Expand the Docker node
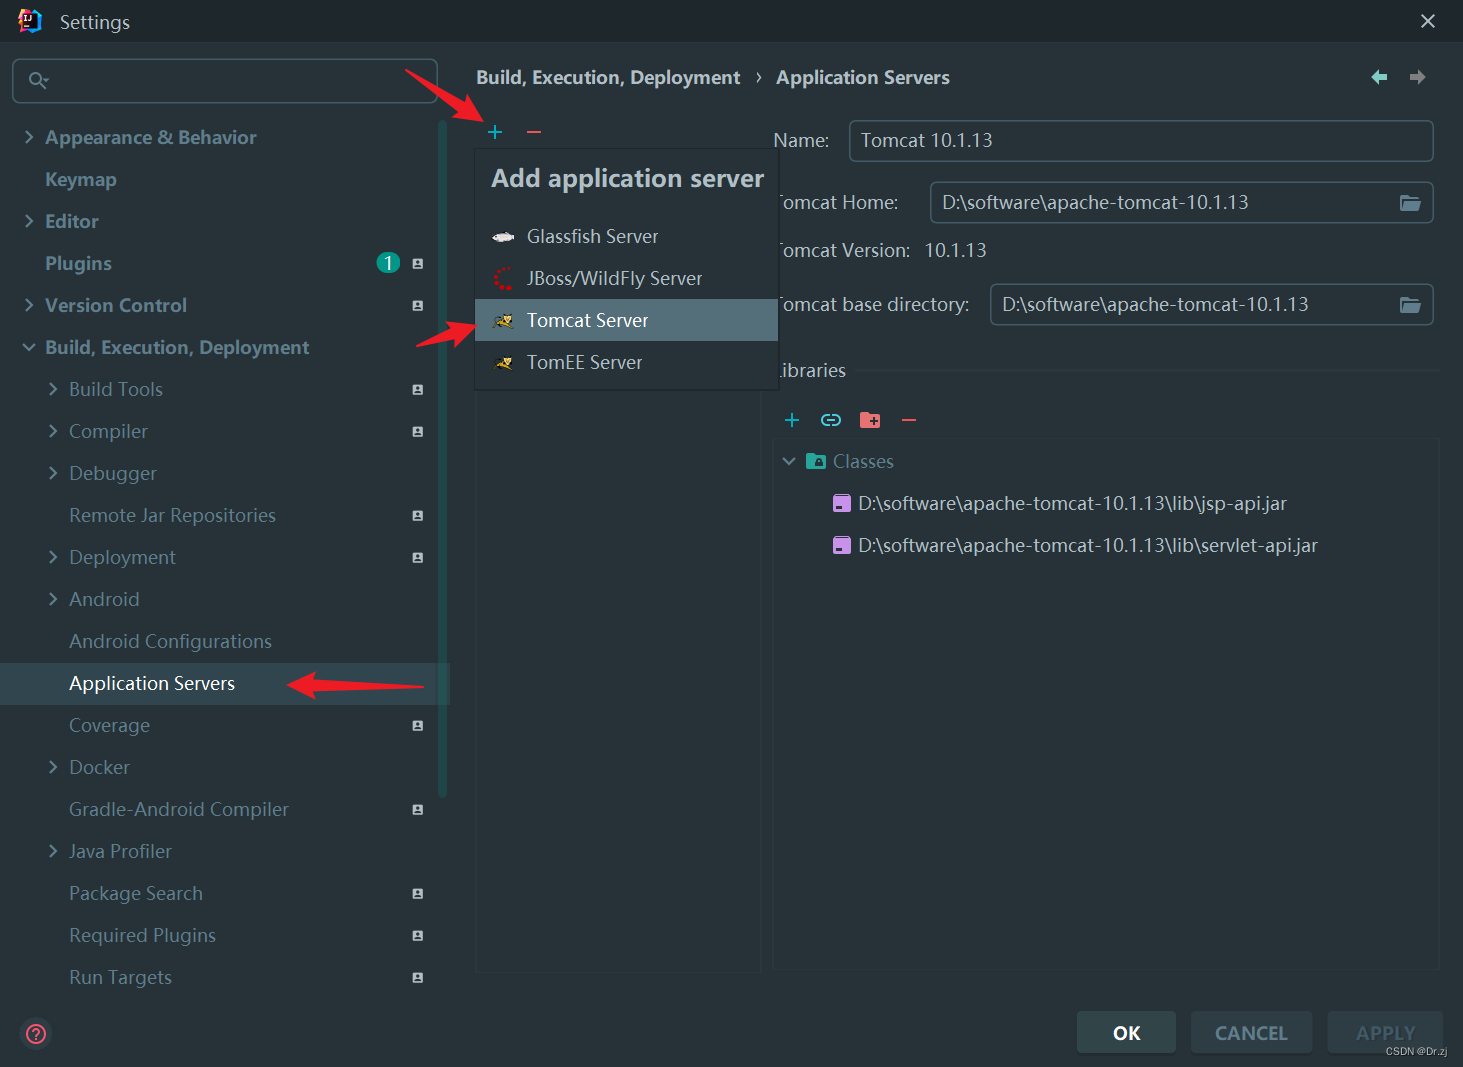This screenshot has width=1463, height=1067. (x=53, y=767)
